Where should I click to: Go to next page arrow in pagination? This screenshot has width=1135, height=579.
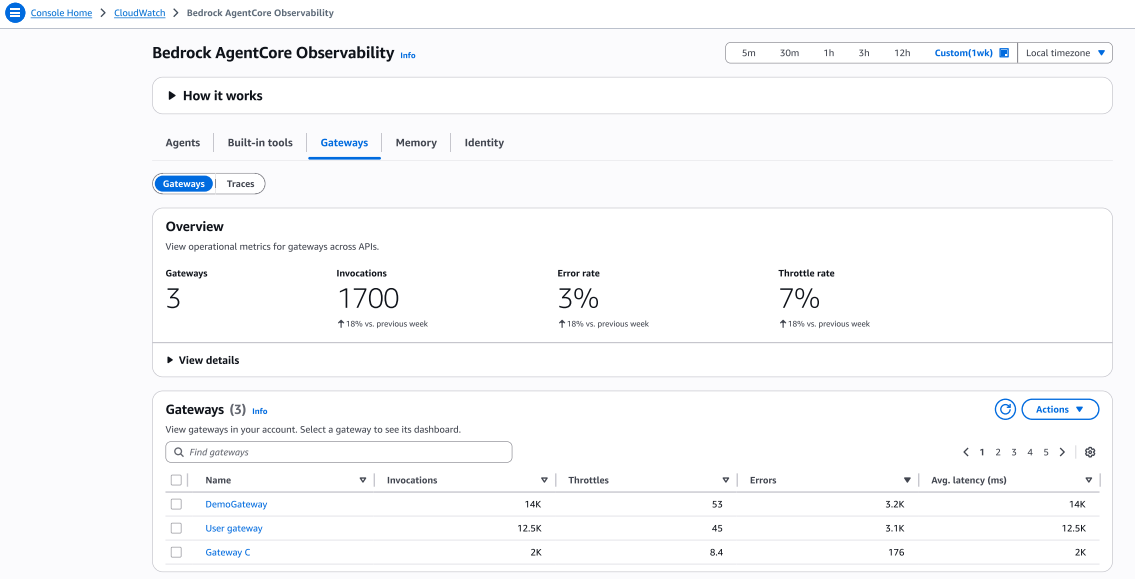[x=1062, y=452]
